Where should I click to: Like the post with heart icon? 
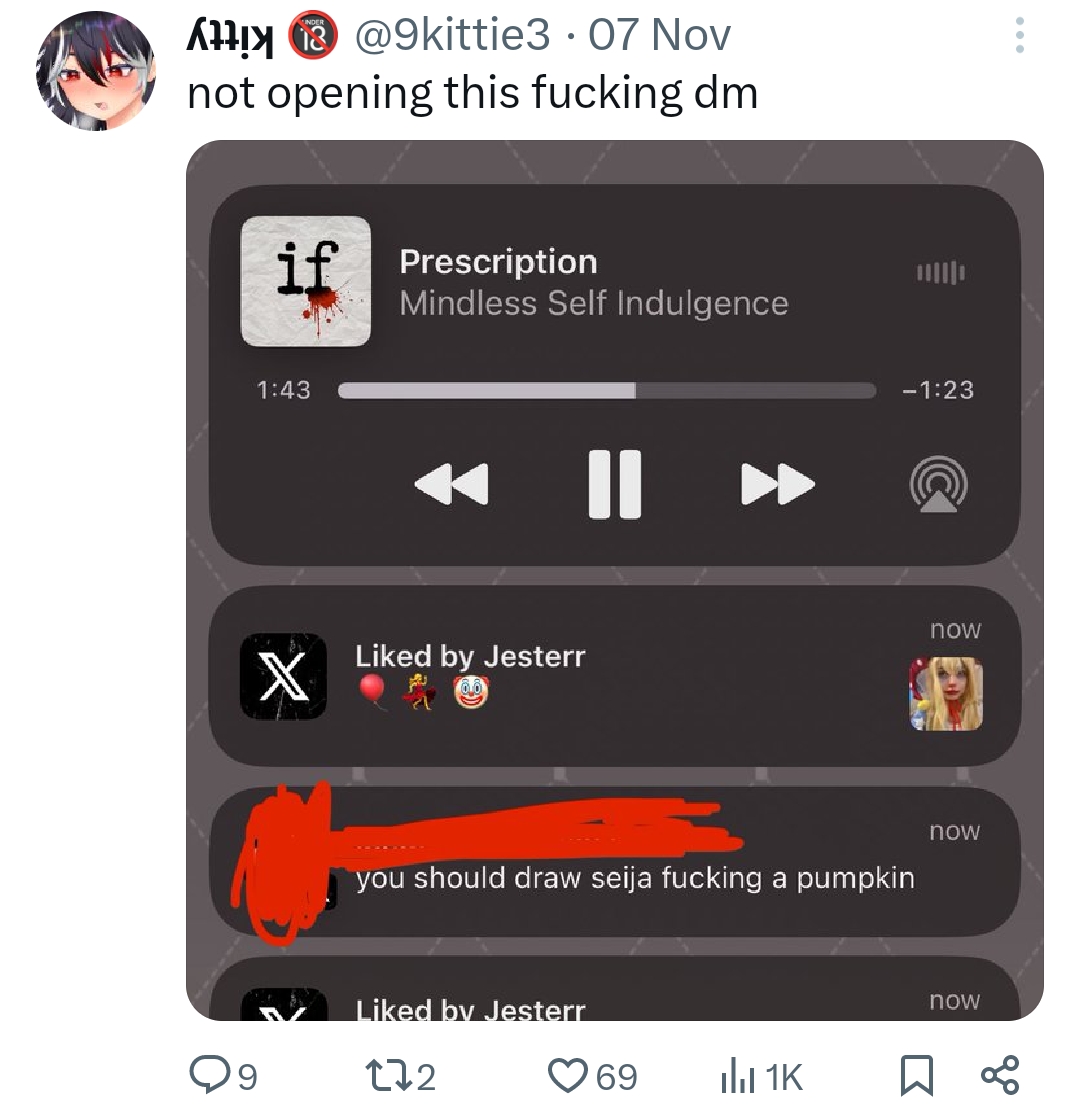click(x=567, y=1075)
